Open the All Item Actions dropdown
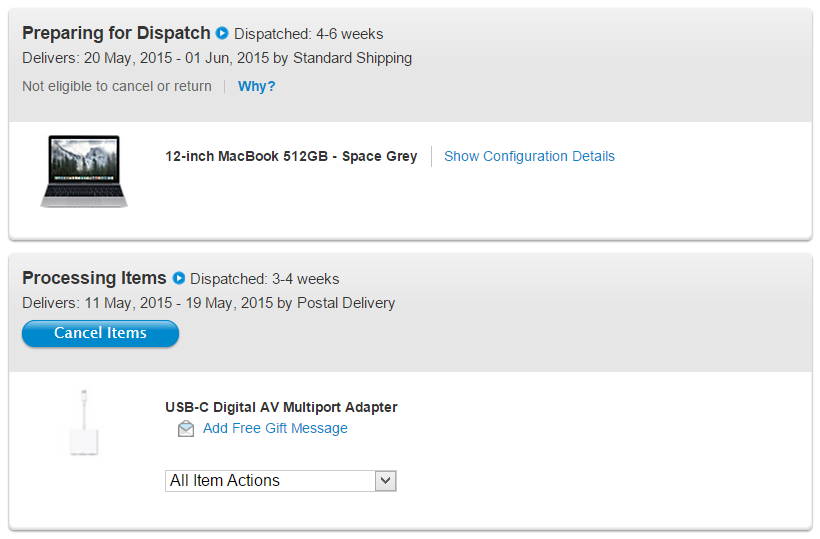Viewport: 820px width, 539px height. (281, 481)
